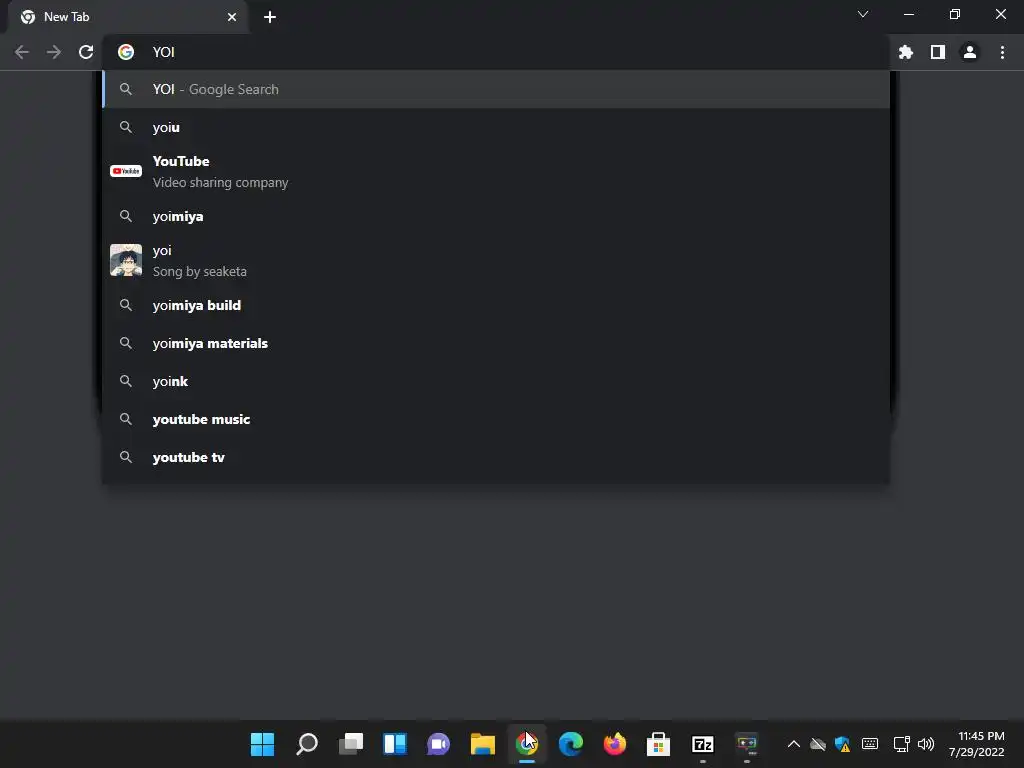Click the browser back arrow
The width and height of the screenshot is (1024, 768).
coord(22,52)
